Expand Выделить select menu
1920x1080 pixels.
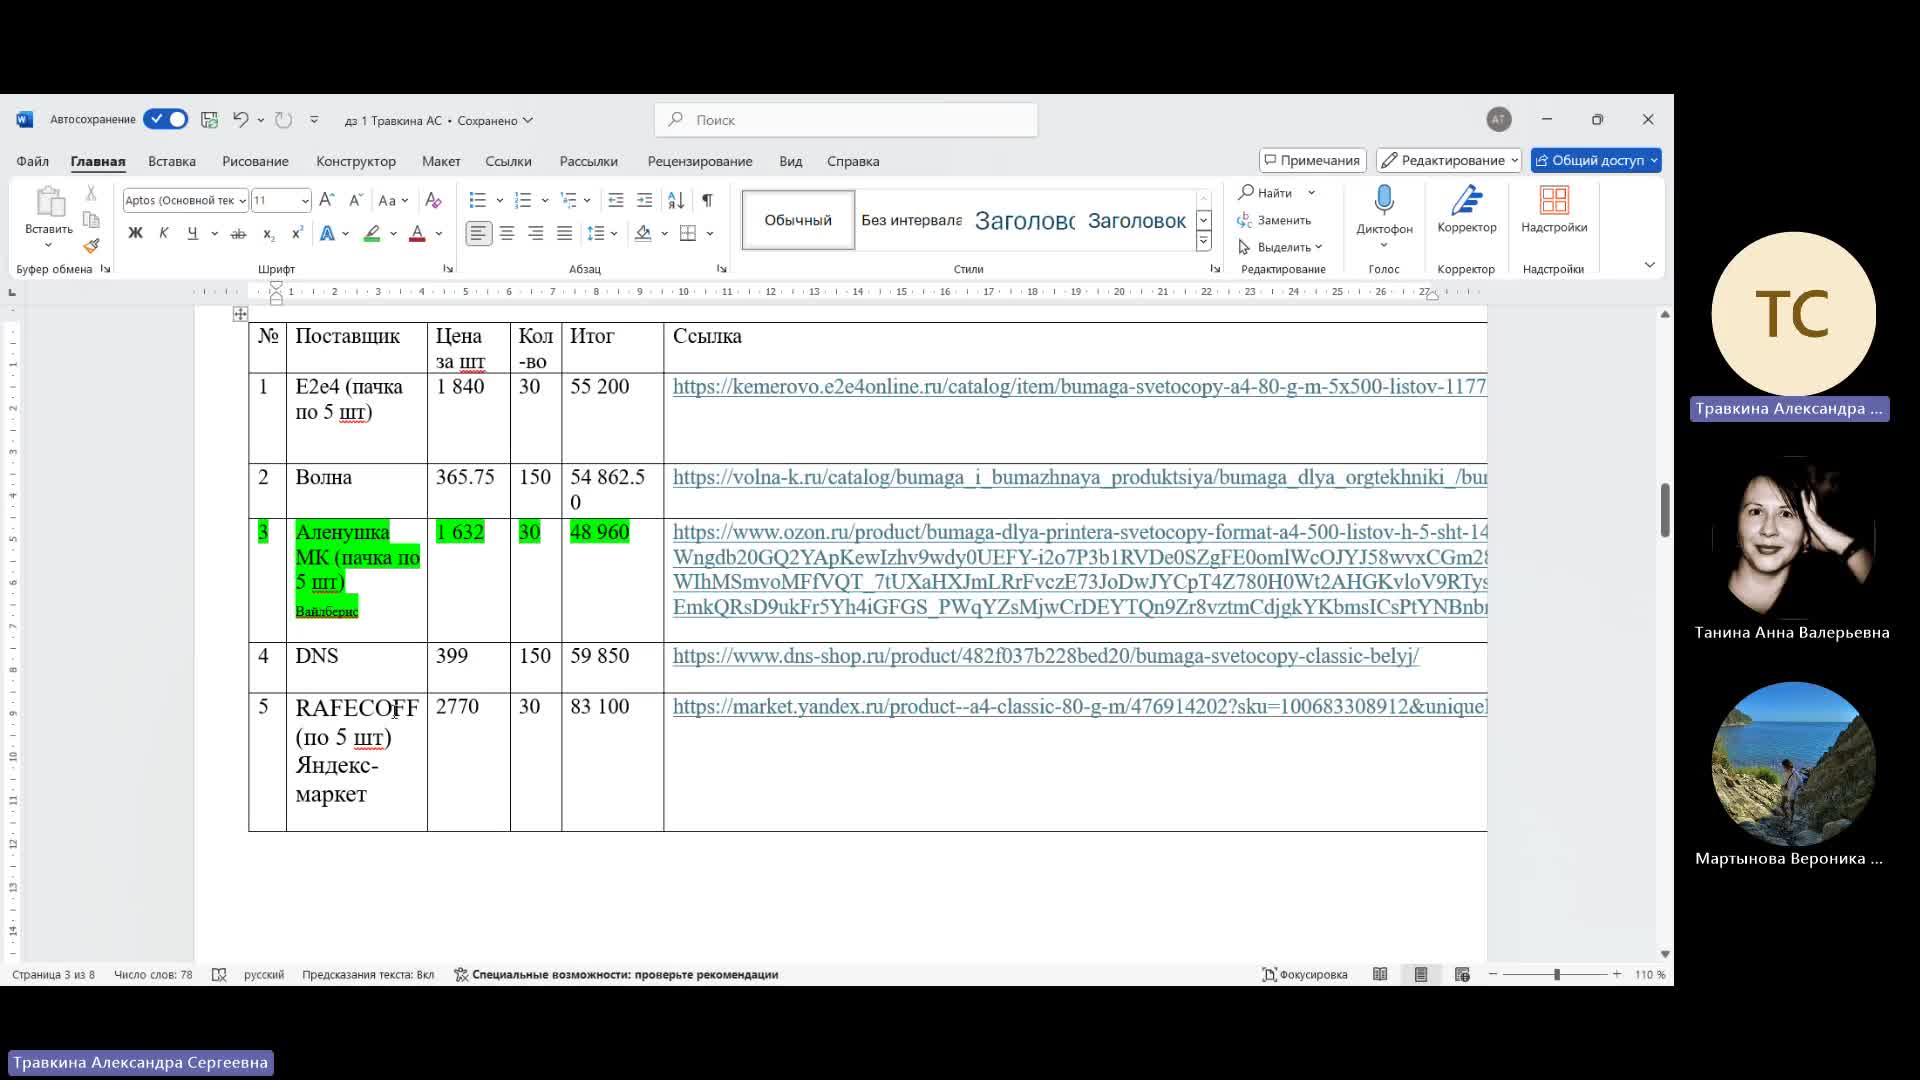(1280, 247)
